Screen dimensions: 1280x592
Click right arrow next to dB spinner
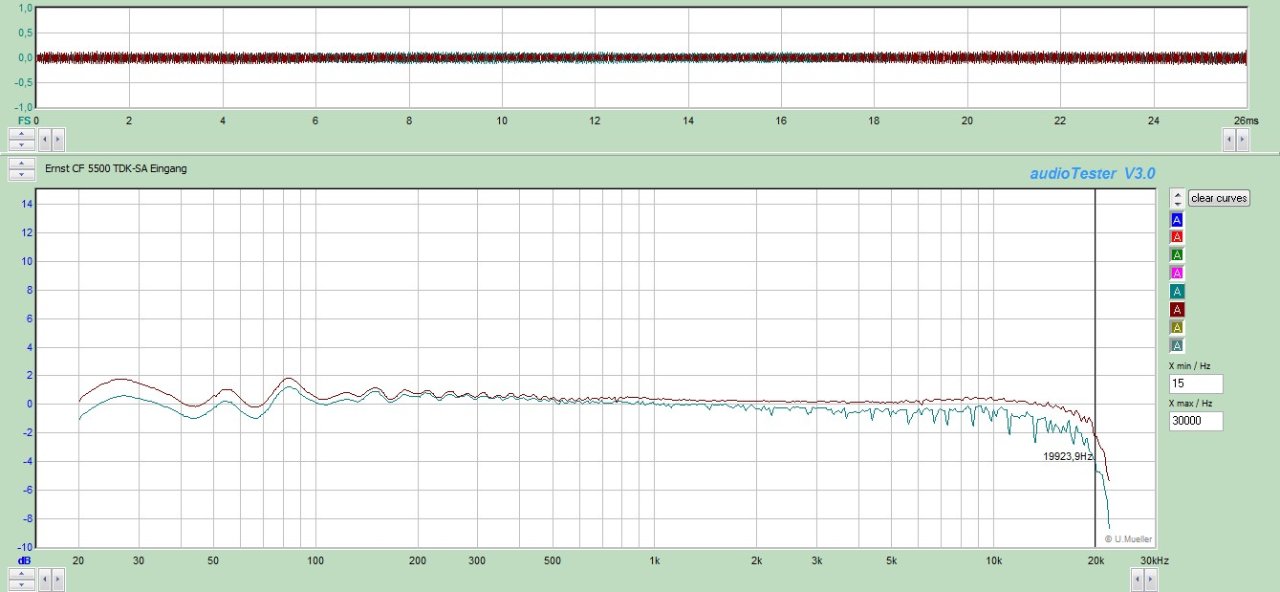click(x=58, y=578)
